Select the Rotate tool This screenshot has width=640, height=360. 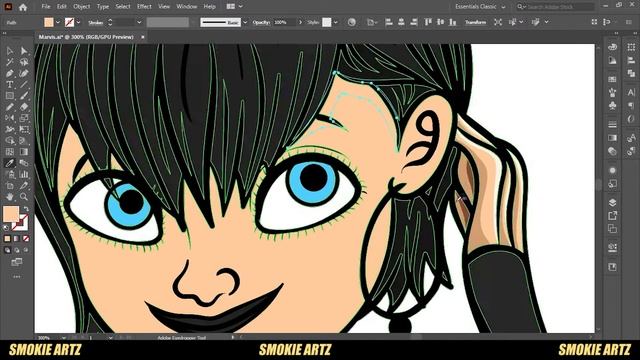(10, 118)
